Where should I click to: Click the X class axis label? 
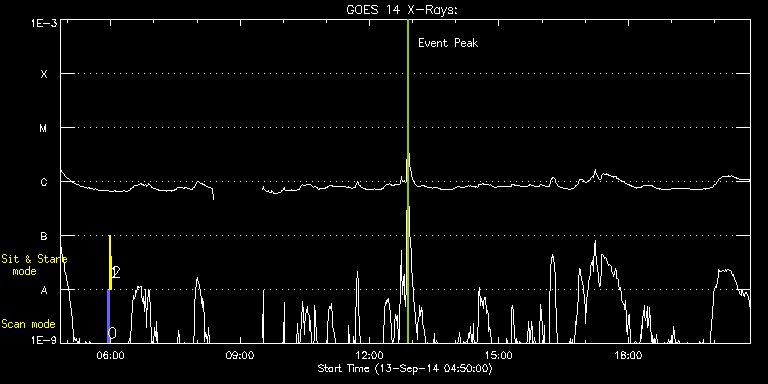(x=44, y=74)
